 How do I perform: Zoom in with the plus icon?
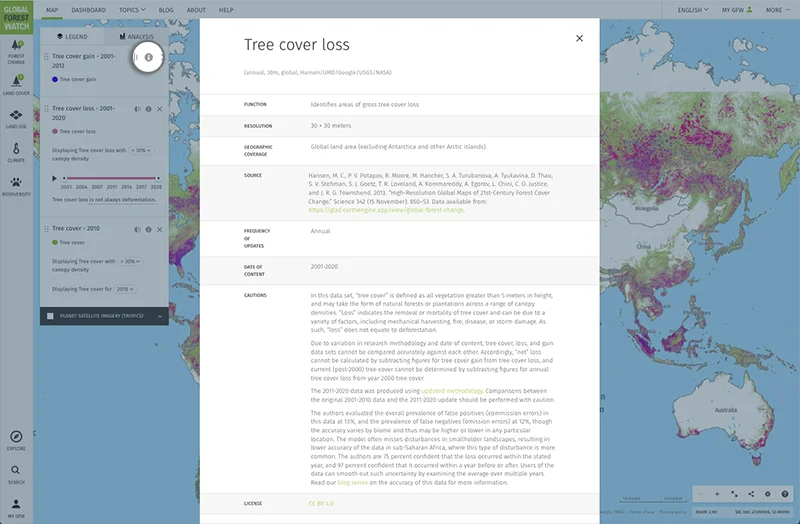click(x=717, y=494)
